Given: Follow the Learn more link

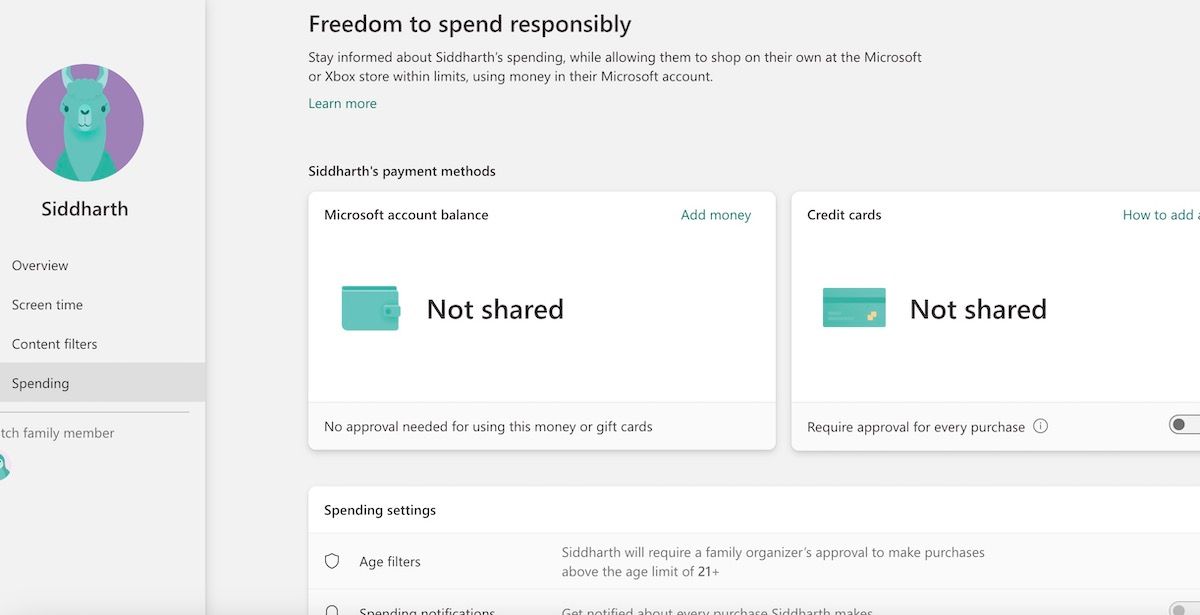Looking at the screenshot, I should (x=342, y=103).
